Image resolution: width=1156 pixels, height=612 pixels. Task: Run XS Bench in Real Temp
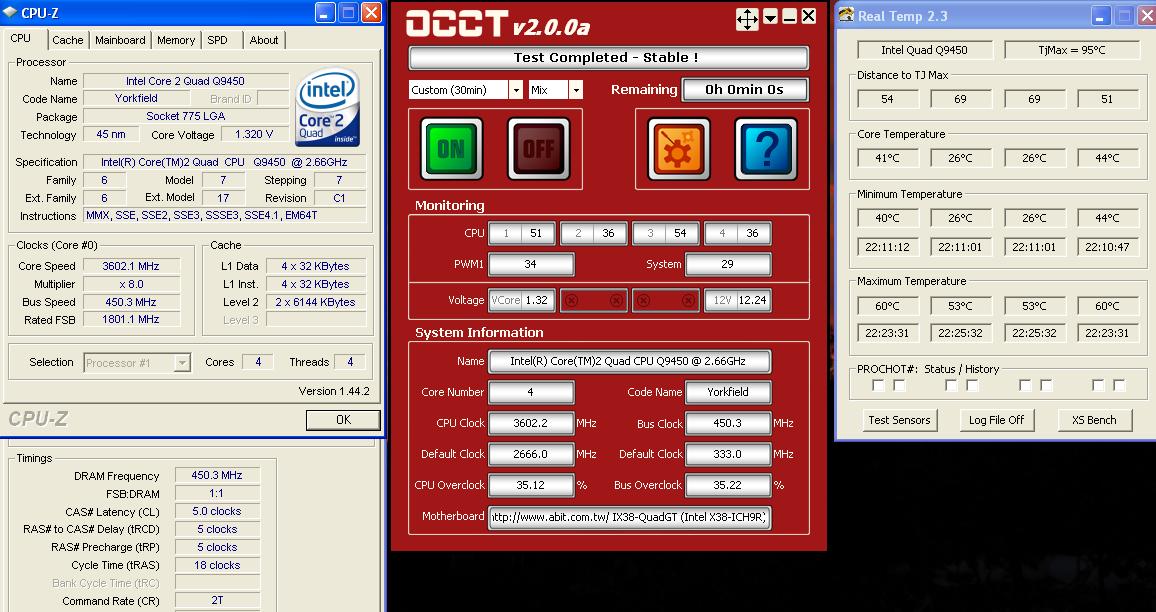pos(1093,420)
